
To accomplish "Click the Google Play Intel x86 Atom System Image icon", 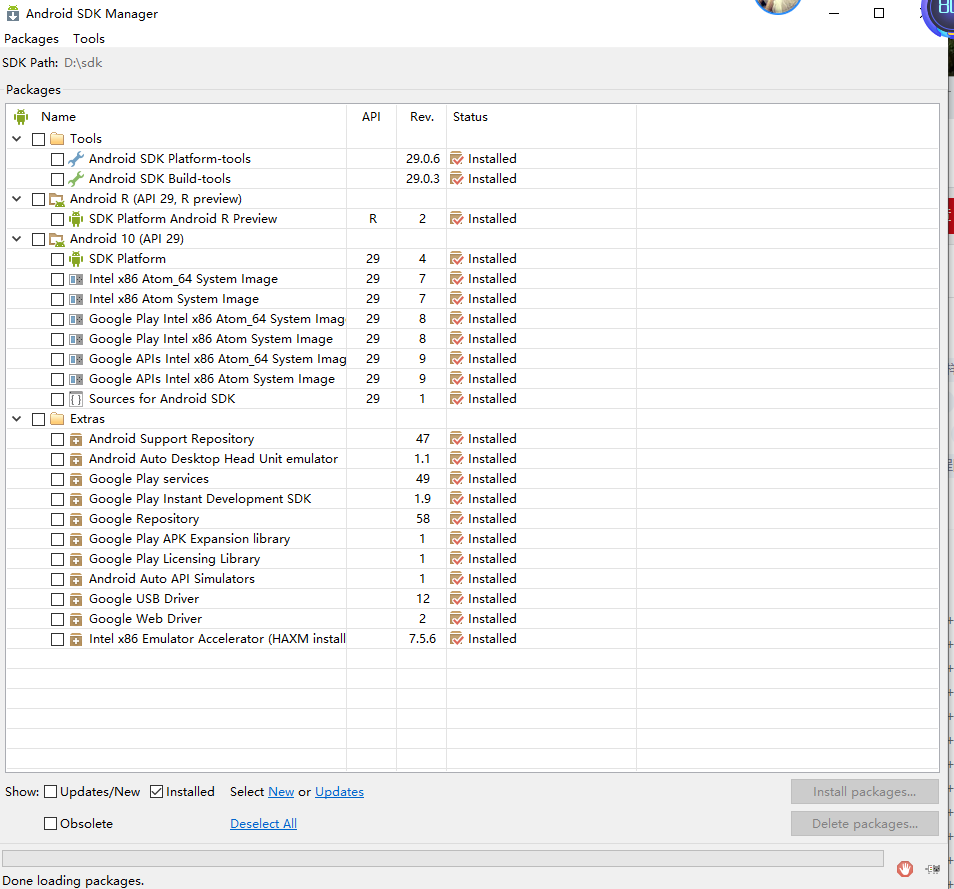I will point(76,340).
